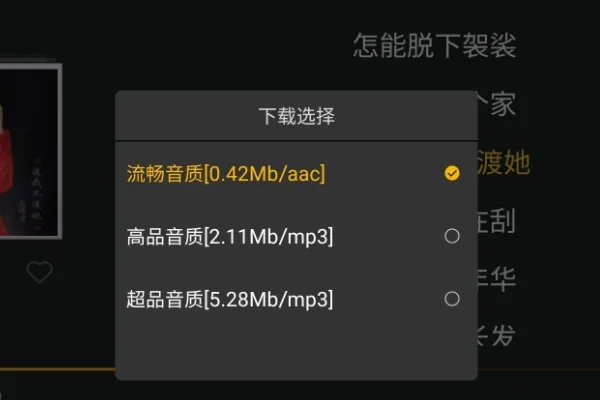Select the 超品音质 radio button

(452, 298)
